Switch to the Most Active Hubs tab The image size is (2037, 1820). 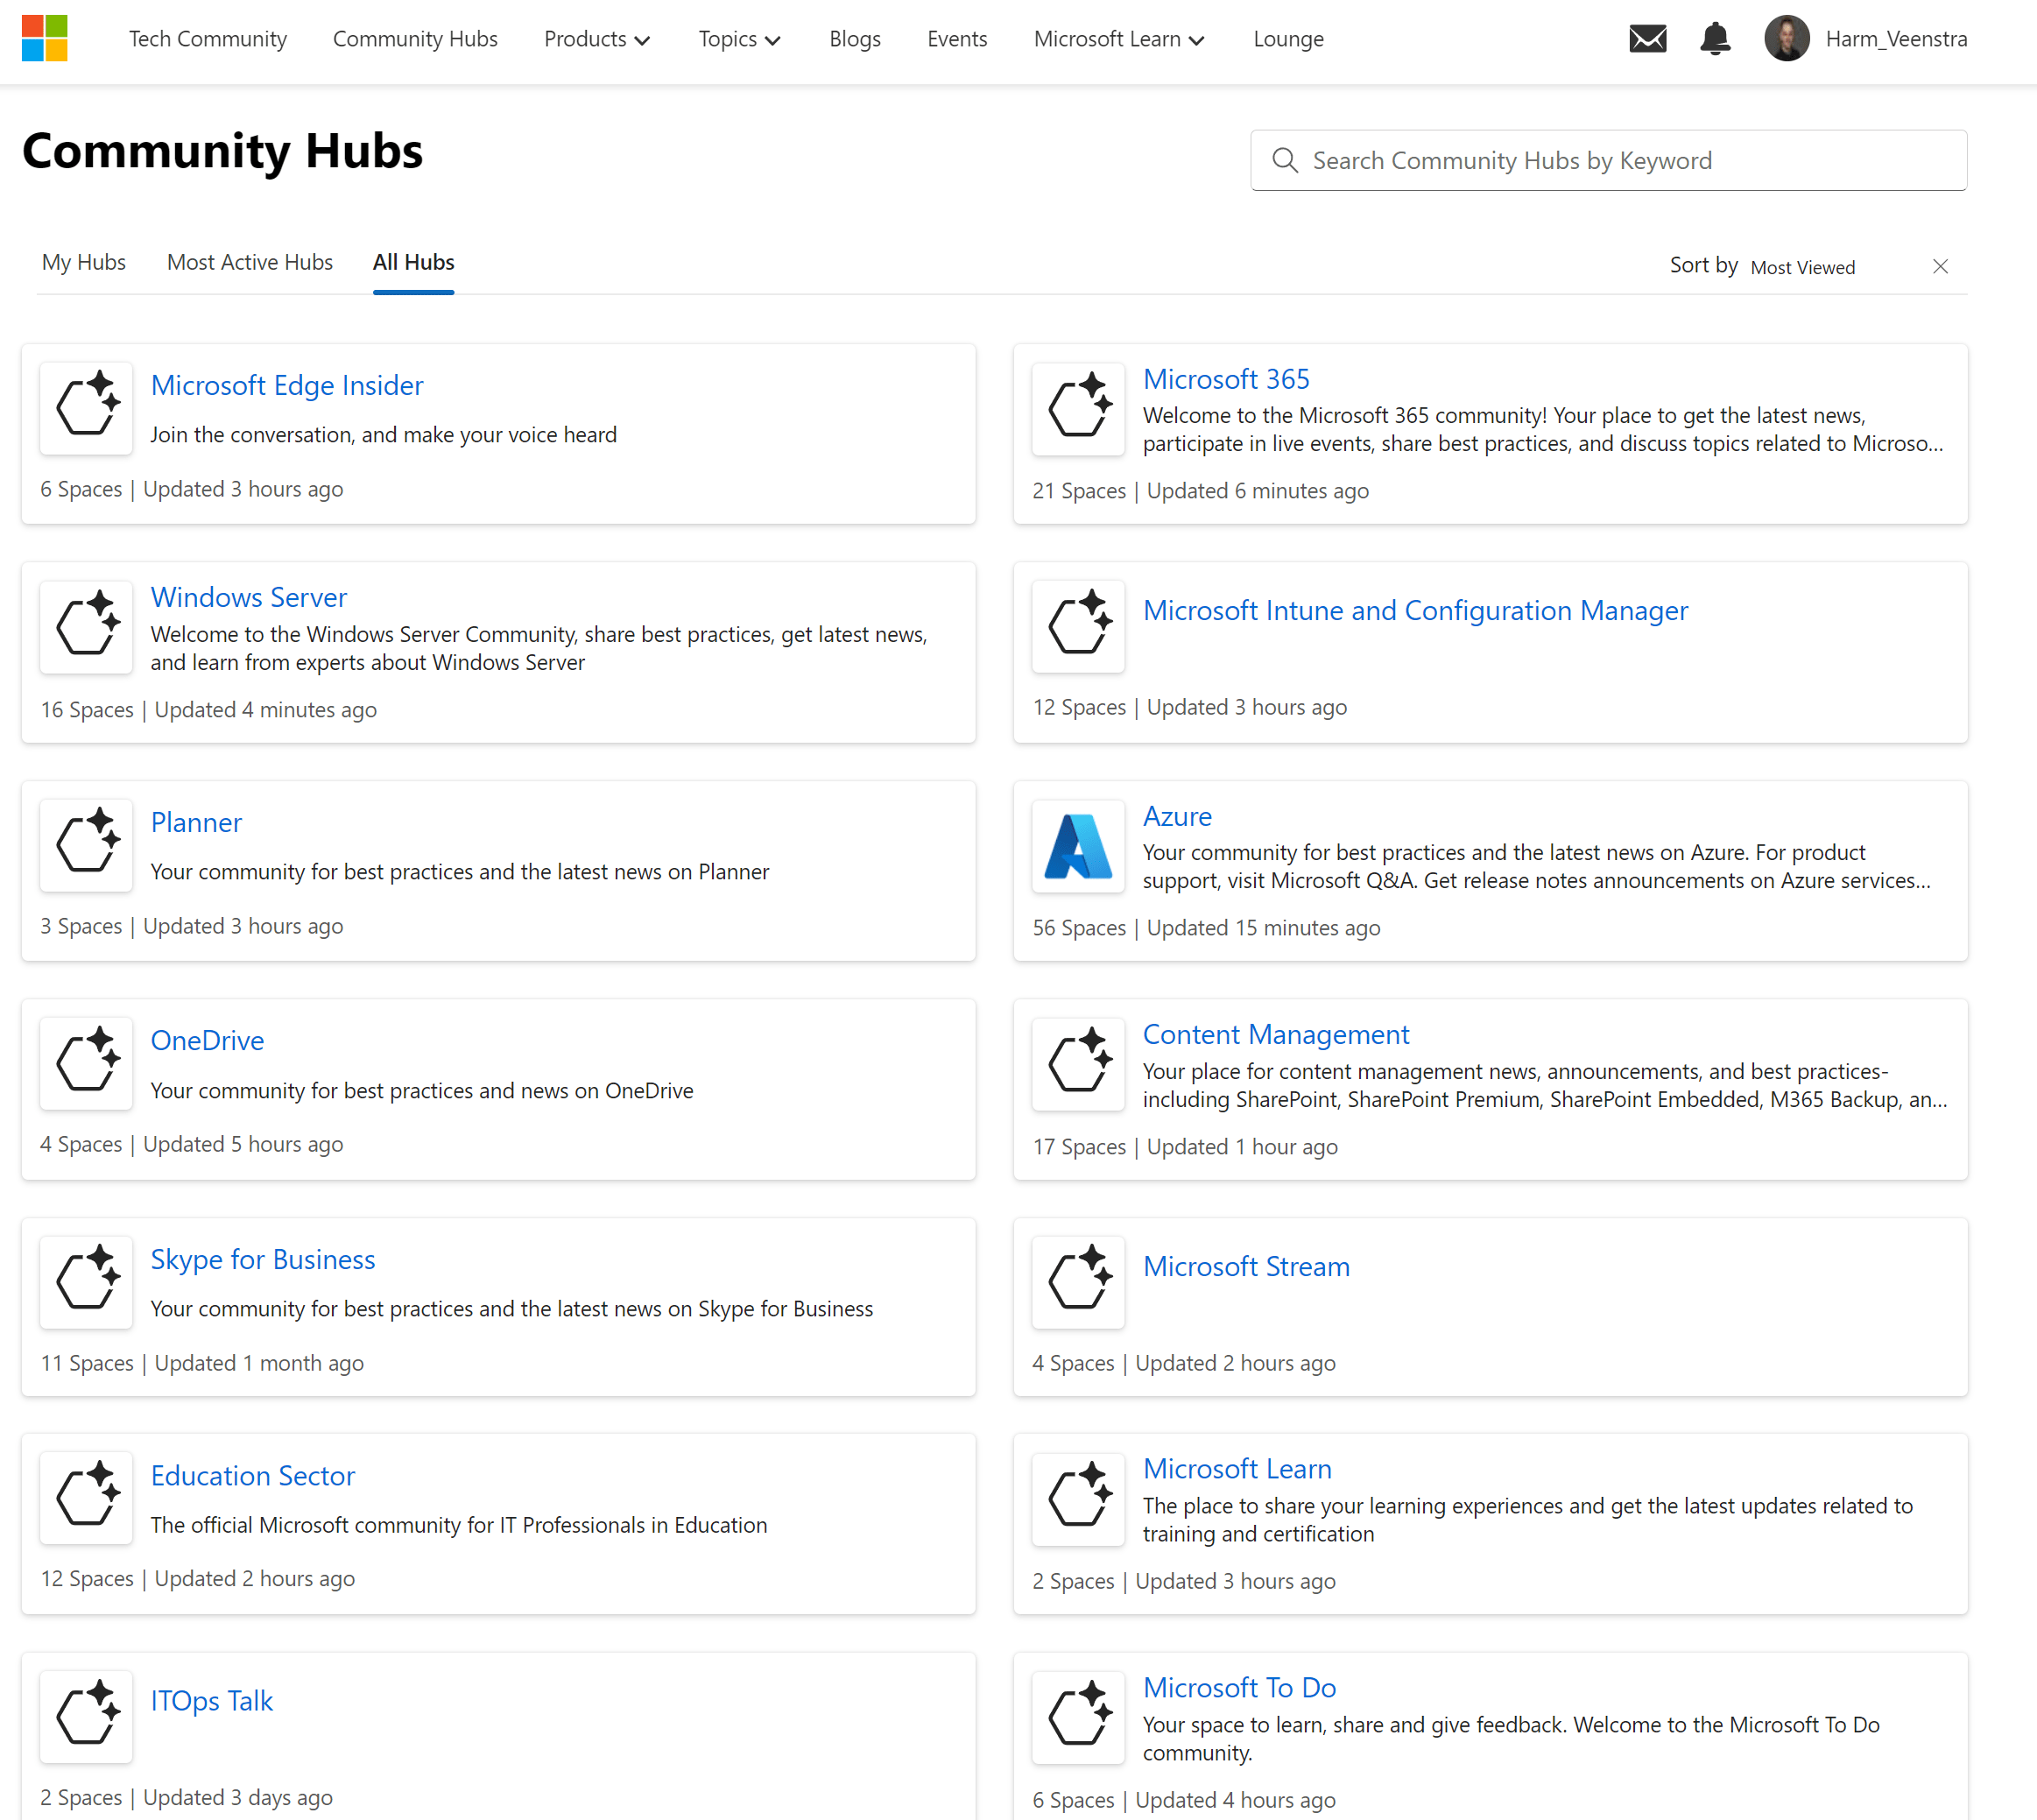coord(250,262)
